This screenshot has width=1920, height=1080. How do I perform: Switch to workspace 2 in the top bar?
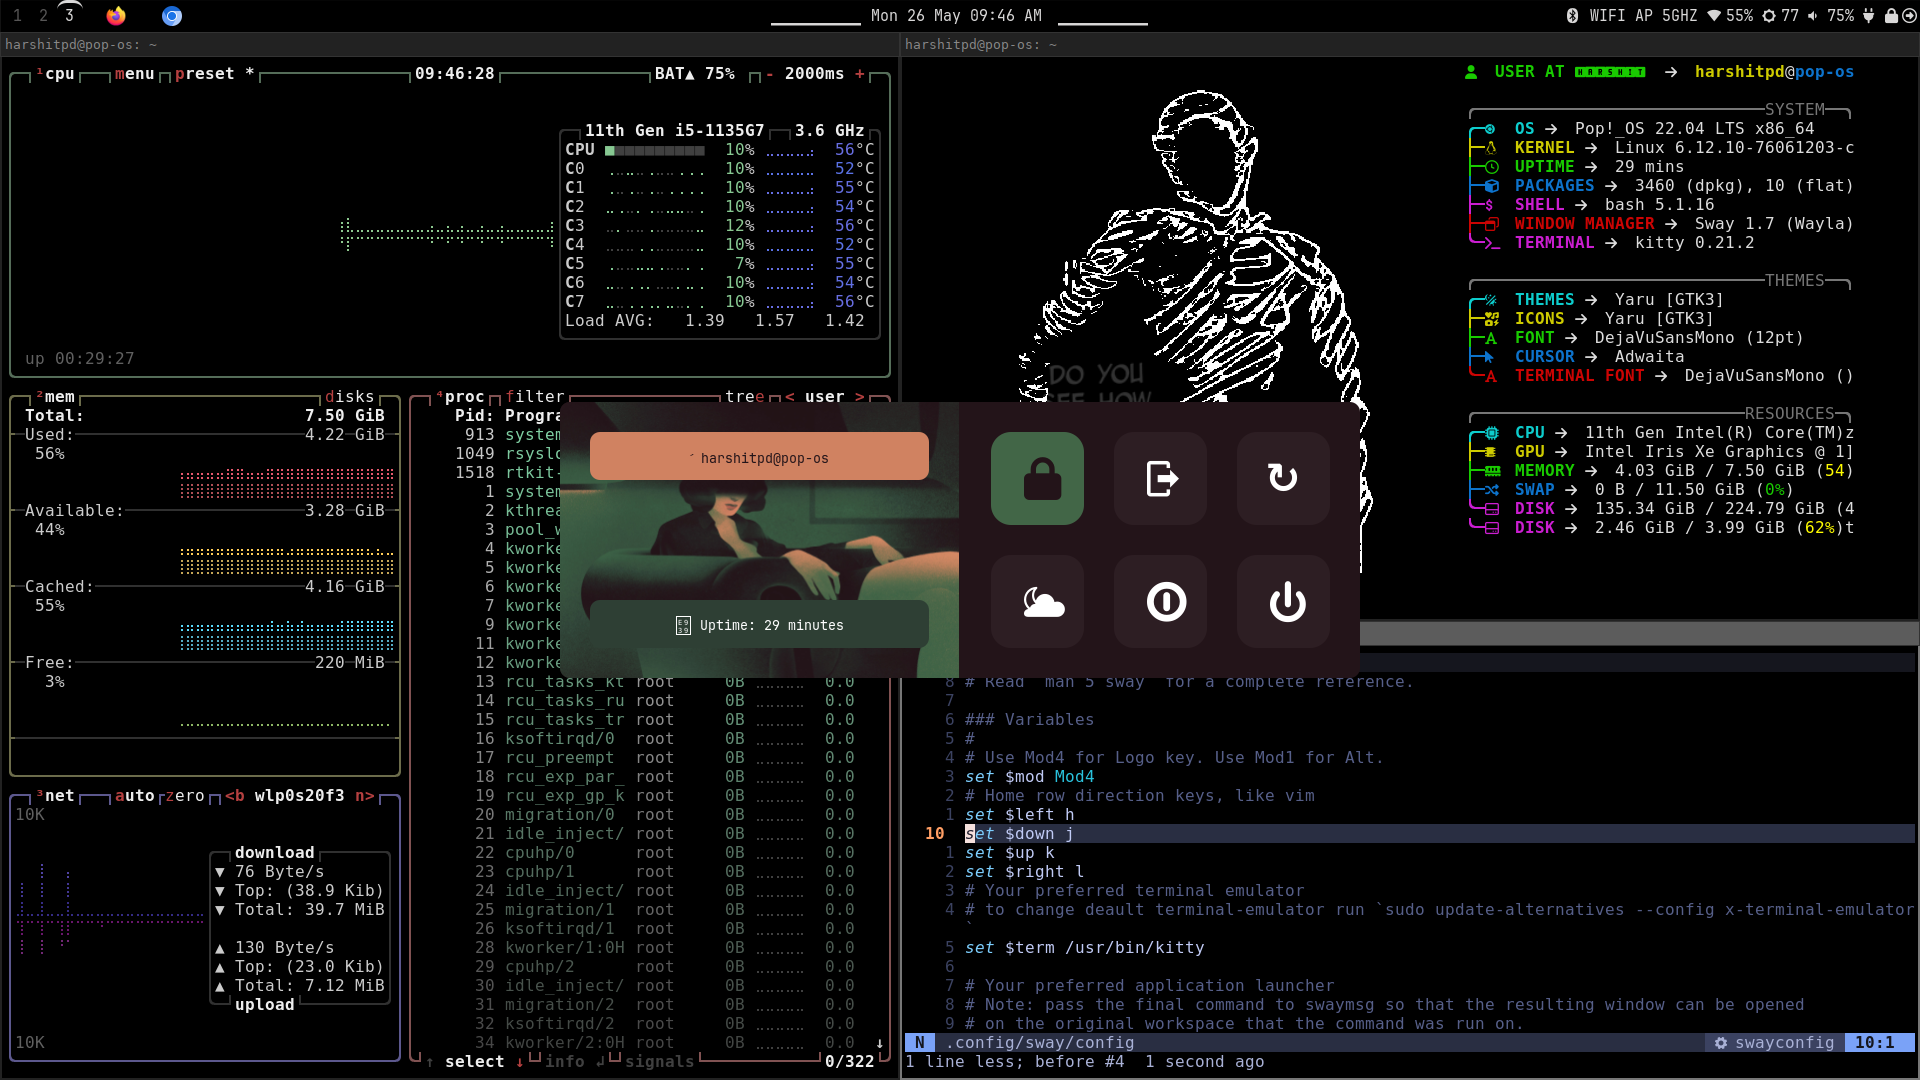[42, 15]
